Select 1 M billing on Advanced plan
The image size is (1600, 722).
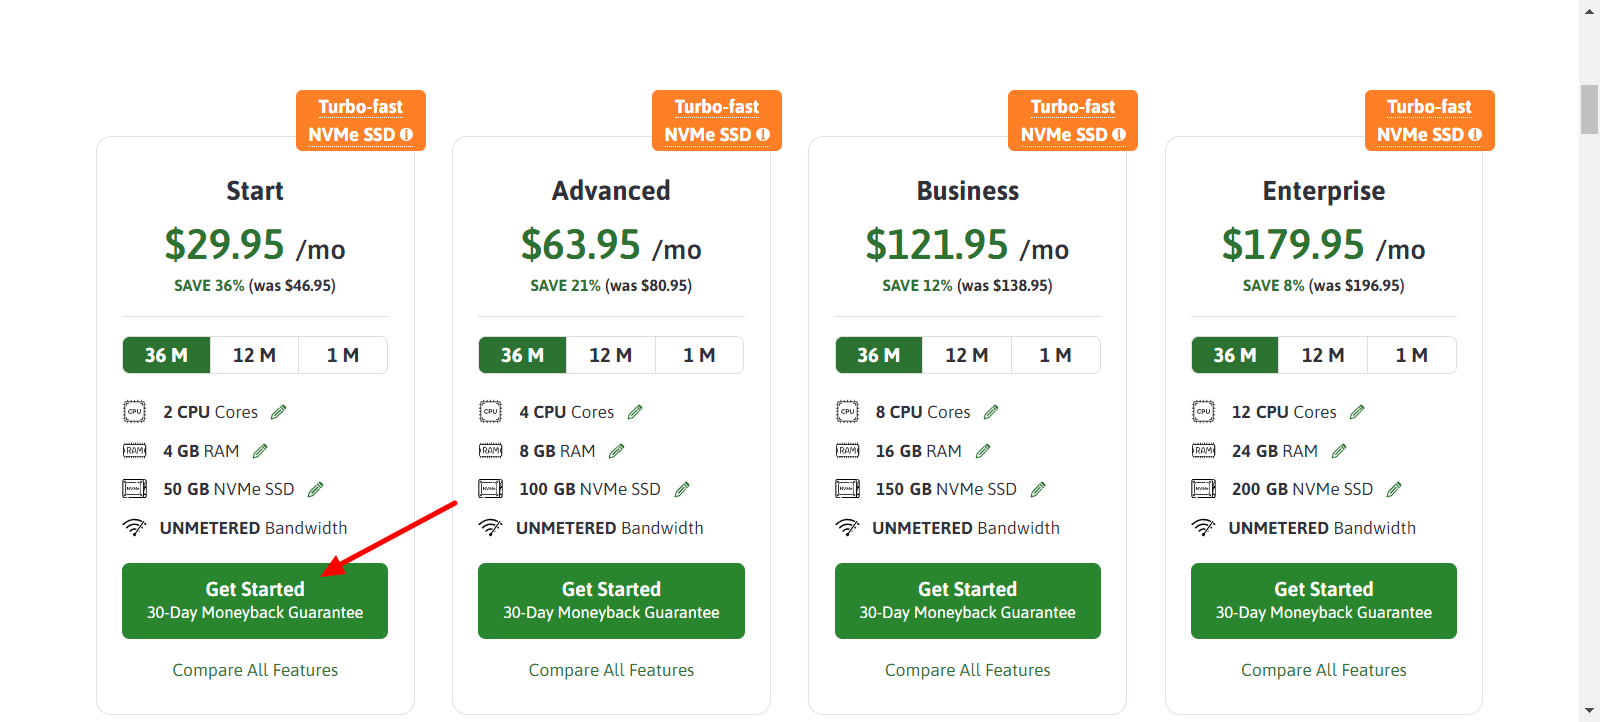point(699,355)
